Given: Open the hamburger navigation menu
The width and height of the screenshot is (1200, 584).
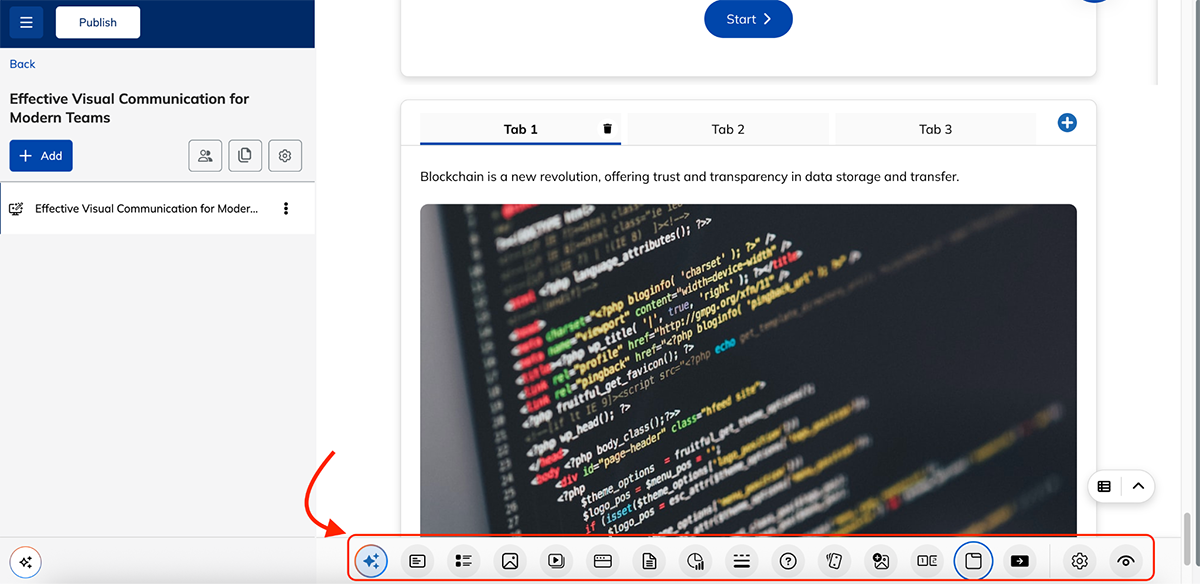Looking at the screenshot, I should [26, 21].
